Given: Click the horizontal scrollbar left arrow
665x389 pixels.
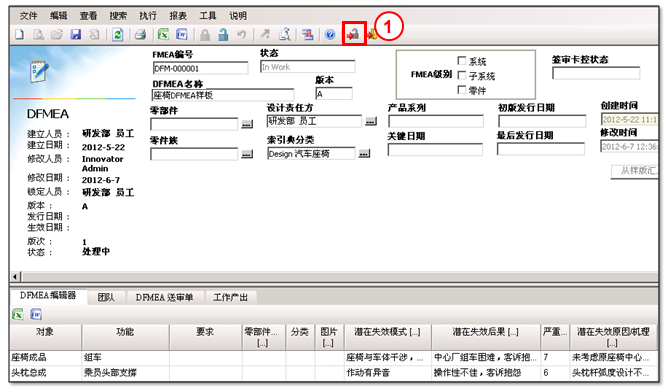Looking at the screenshot, I should coord(15,277).
